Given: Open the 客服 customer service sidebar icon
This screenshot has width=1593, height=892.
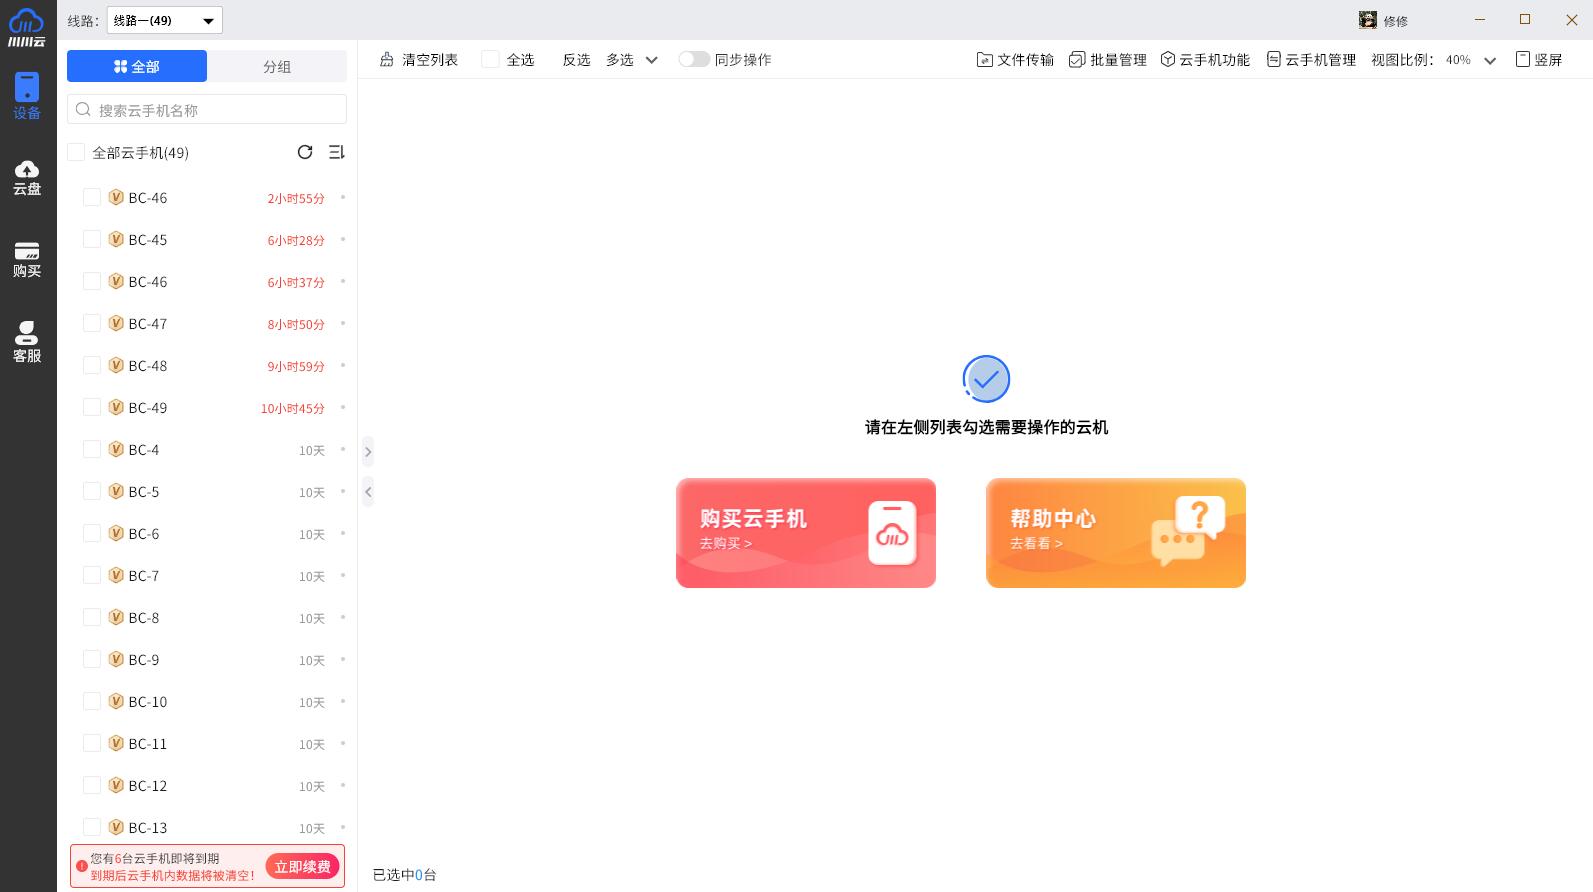Looking at the screenshot, I should coord(27,342).
